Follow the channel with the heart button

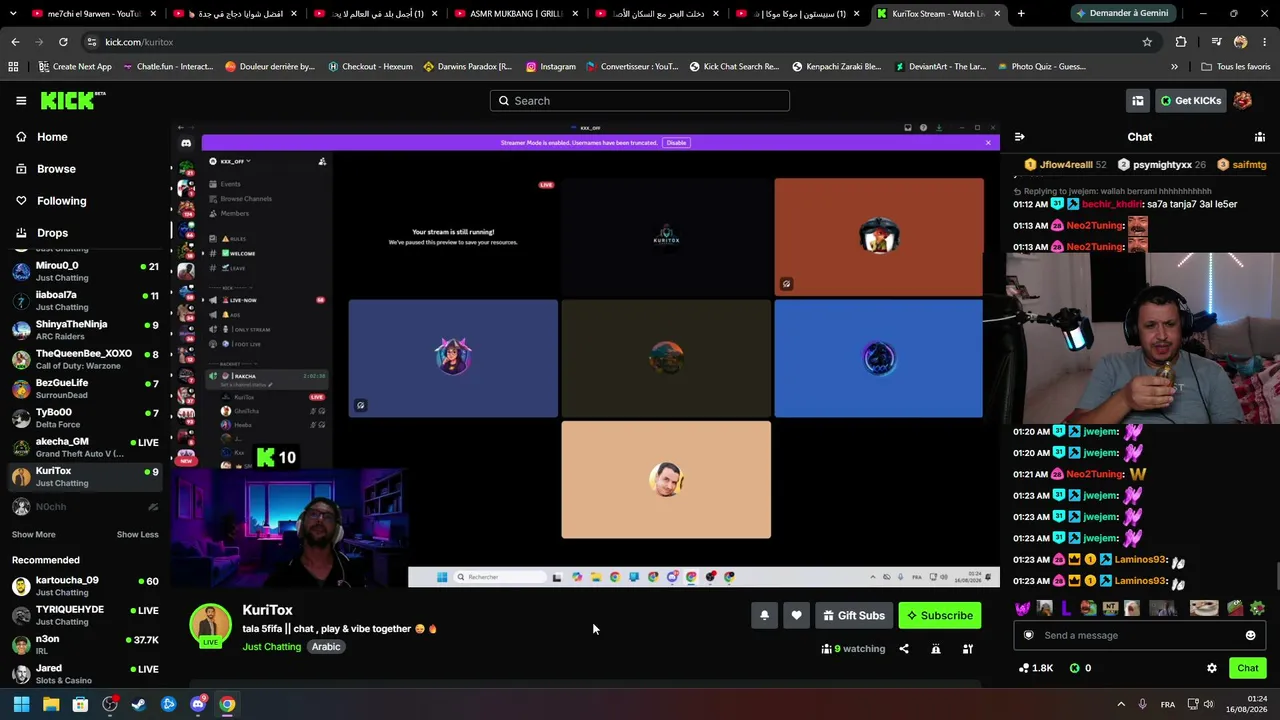[796, 616]
